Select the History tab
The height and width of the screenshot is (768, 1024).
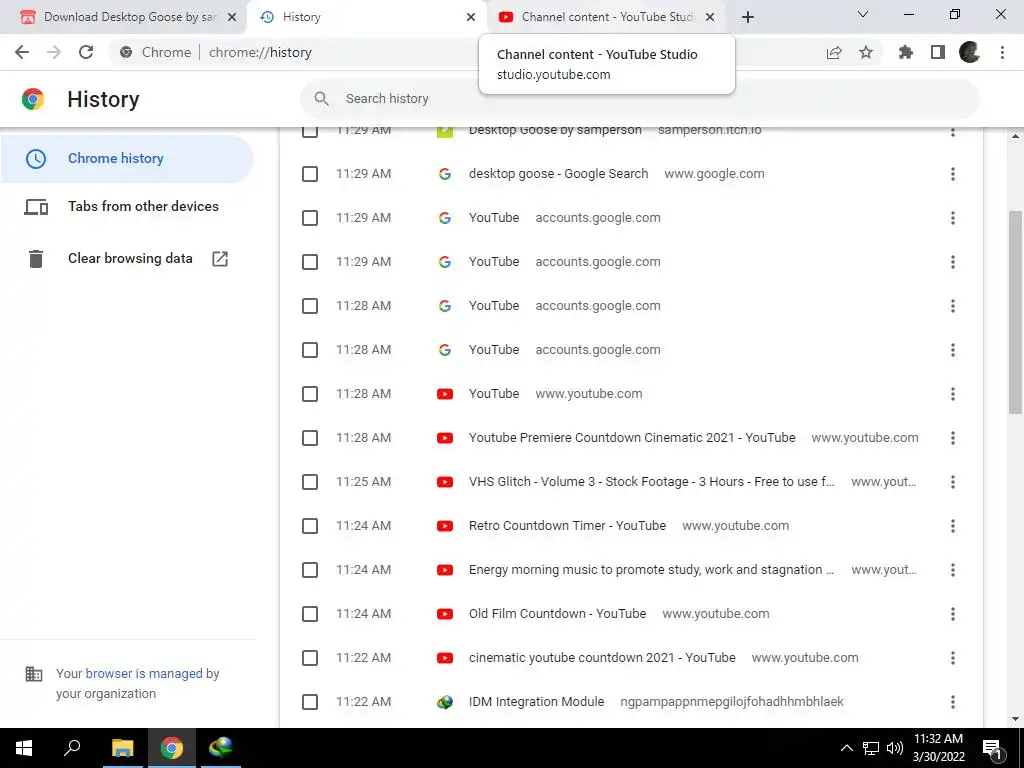tap(367, 17)
